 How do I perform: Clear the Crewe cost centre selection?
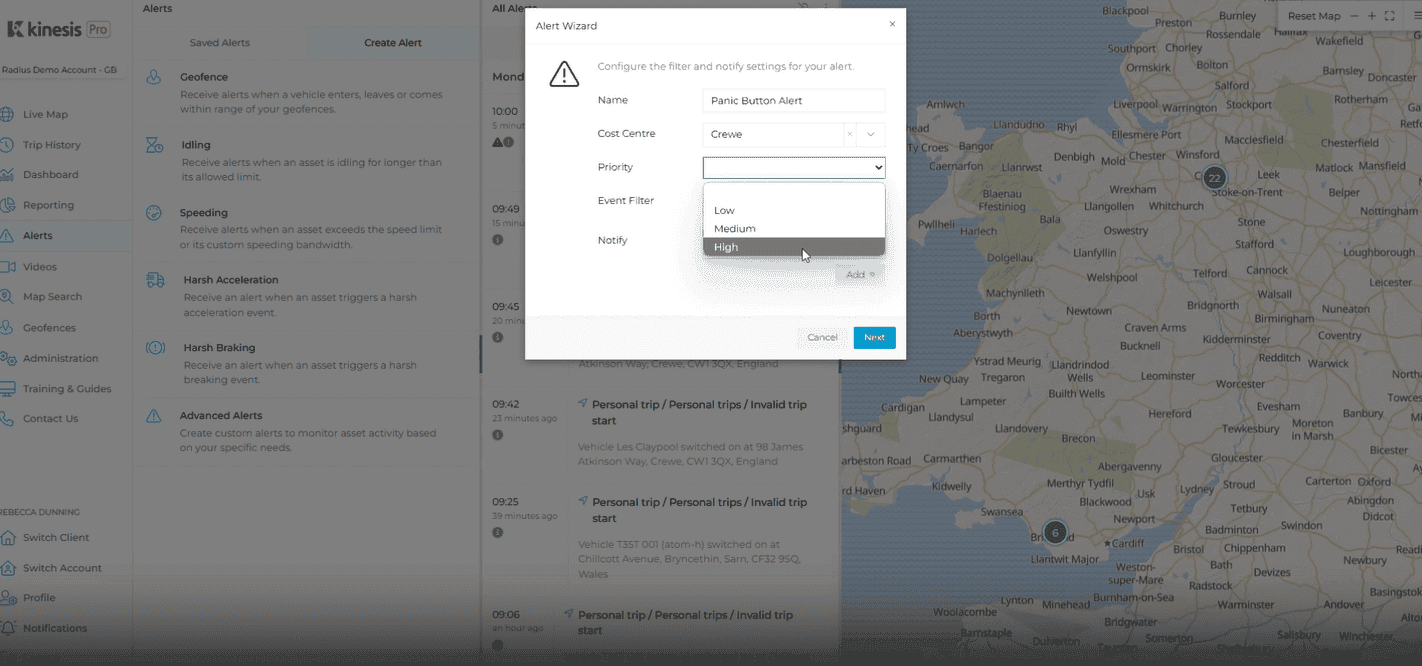849,134
